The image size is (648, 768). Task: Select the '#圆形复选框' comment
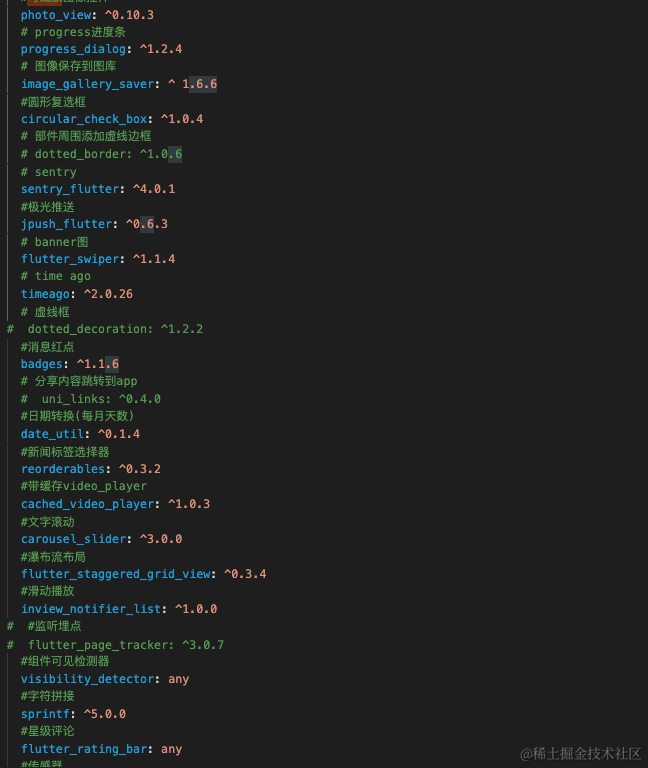[53, 102]
